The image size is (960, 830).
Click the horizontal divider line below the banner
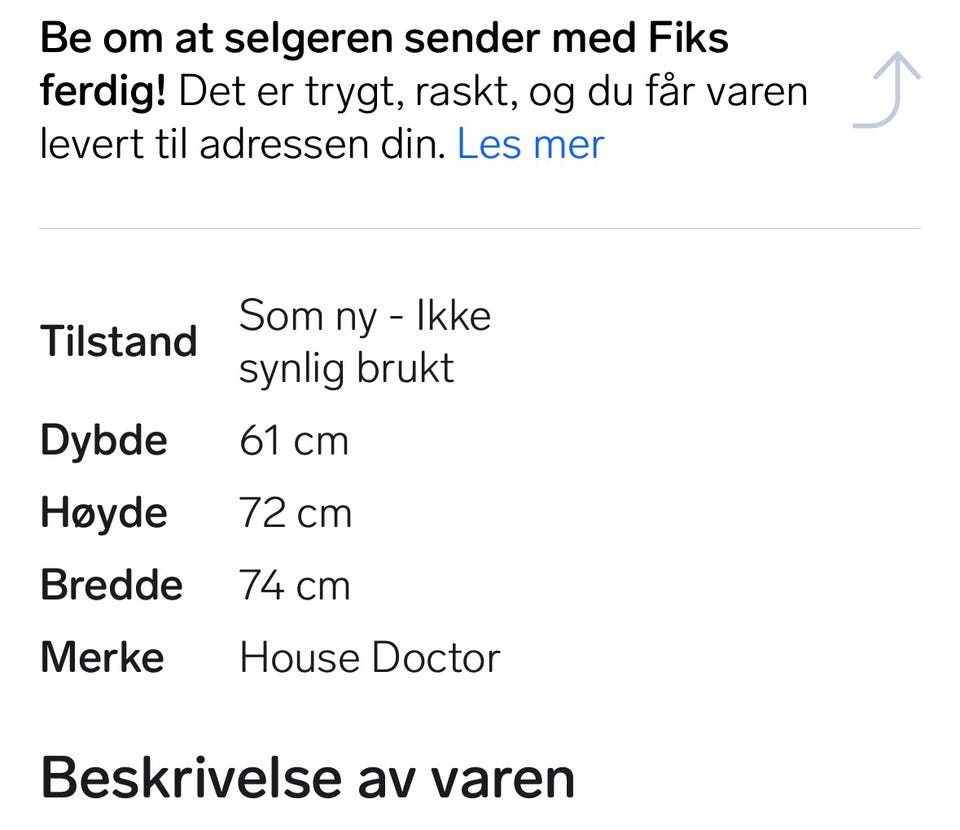coord(479,228)
